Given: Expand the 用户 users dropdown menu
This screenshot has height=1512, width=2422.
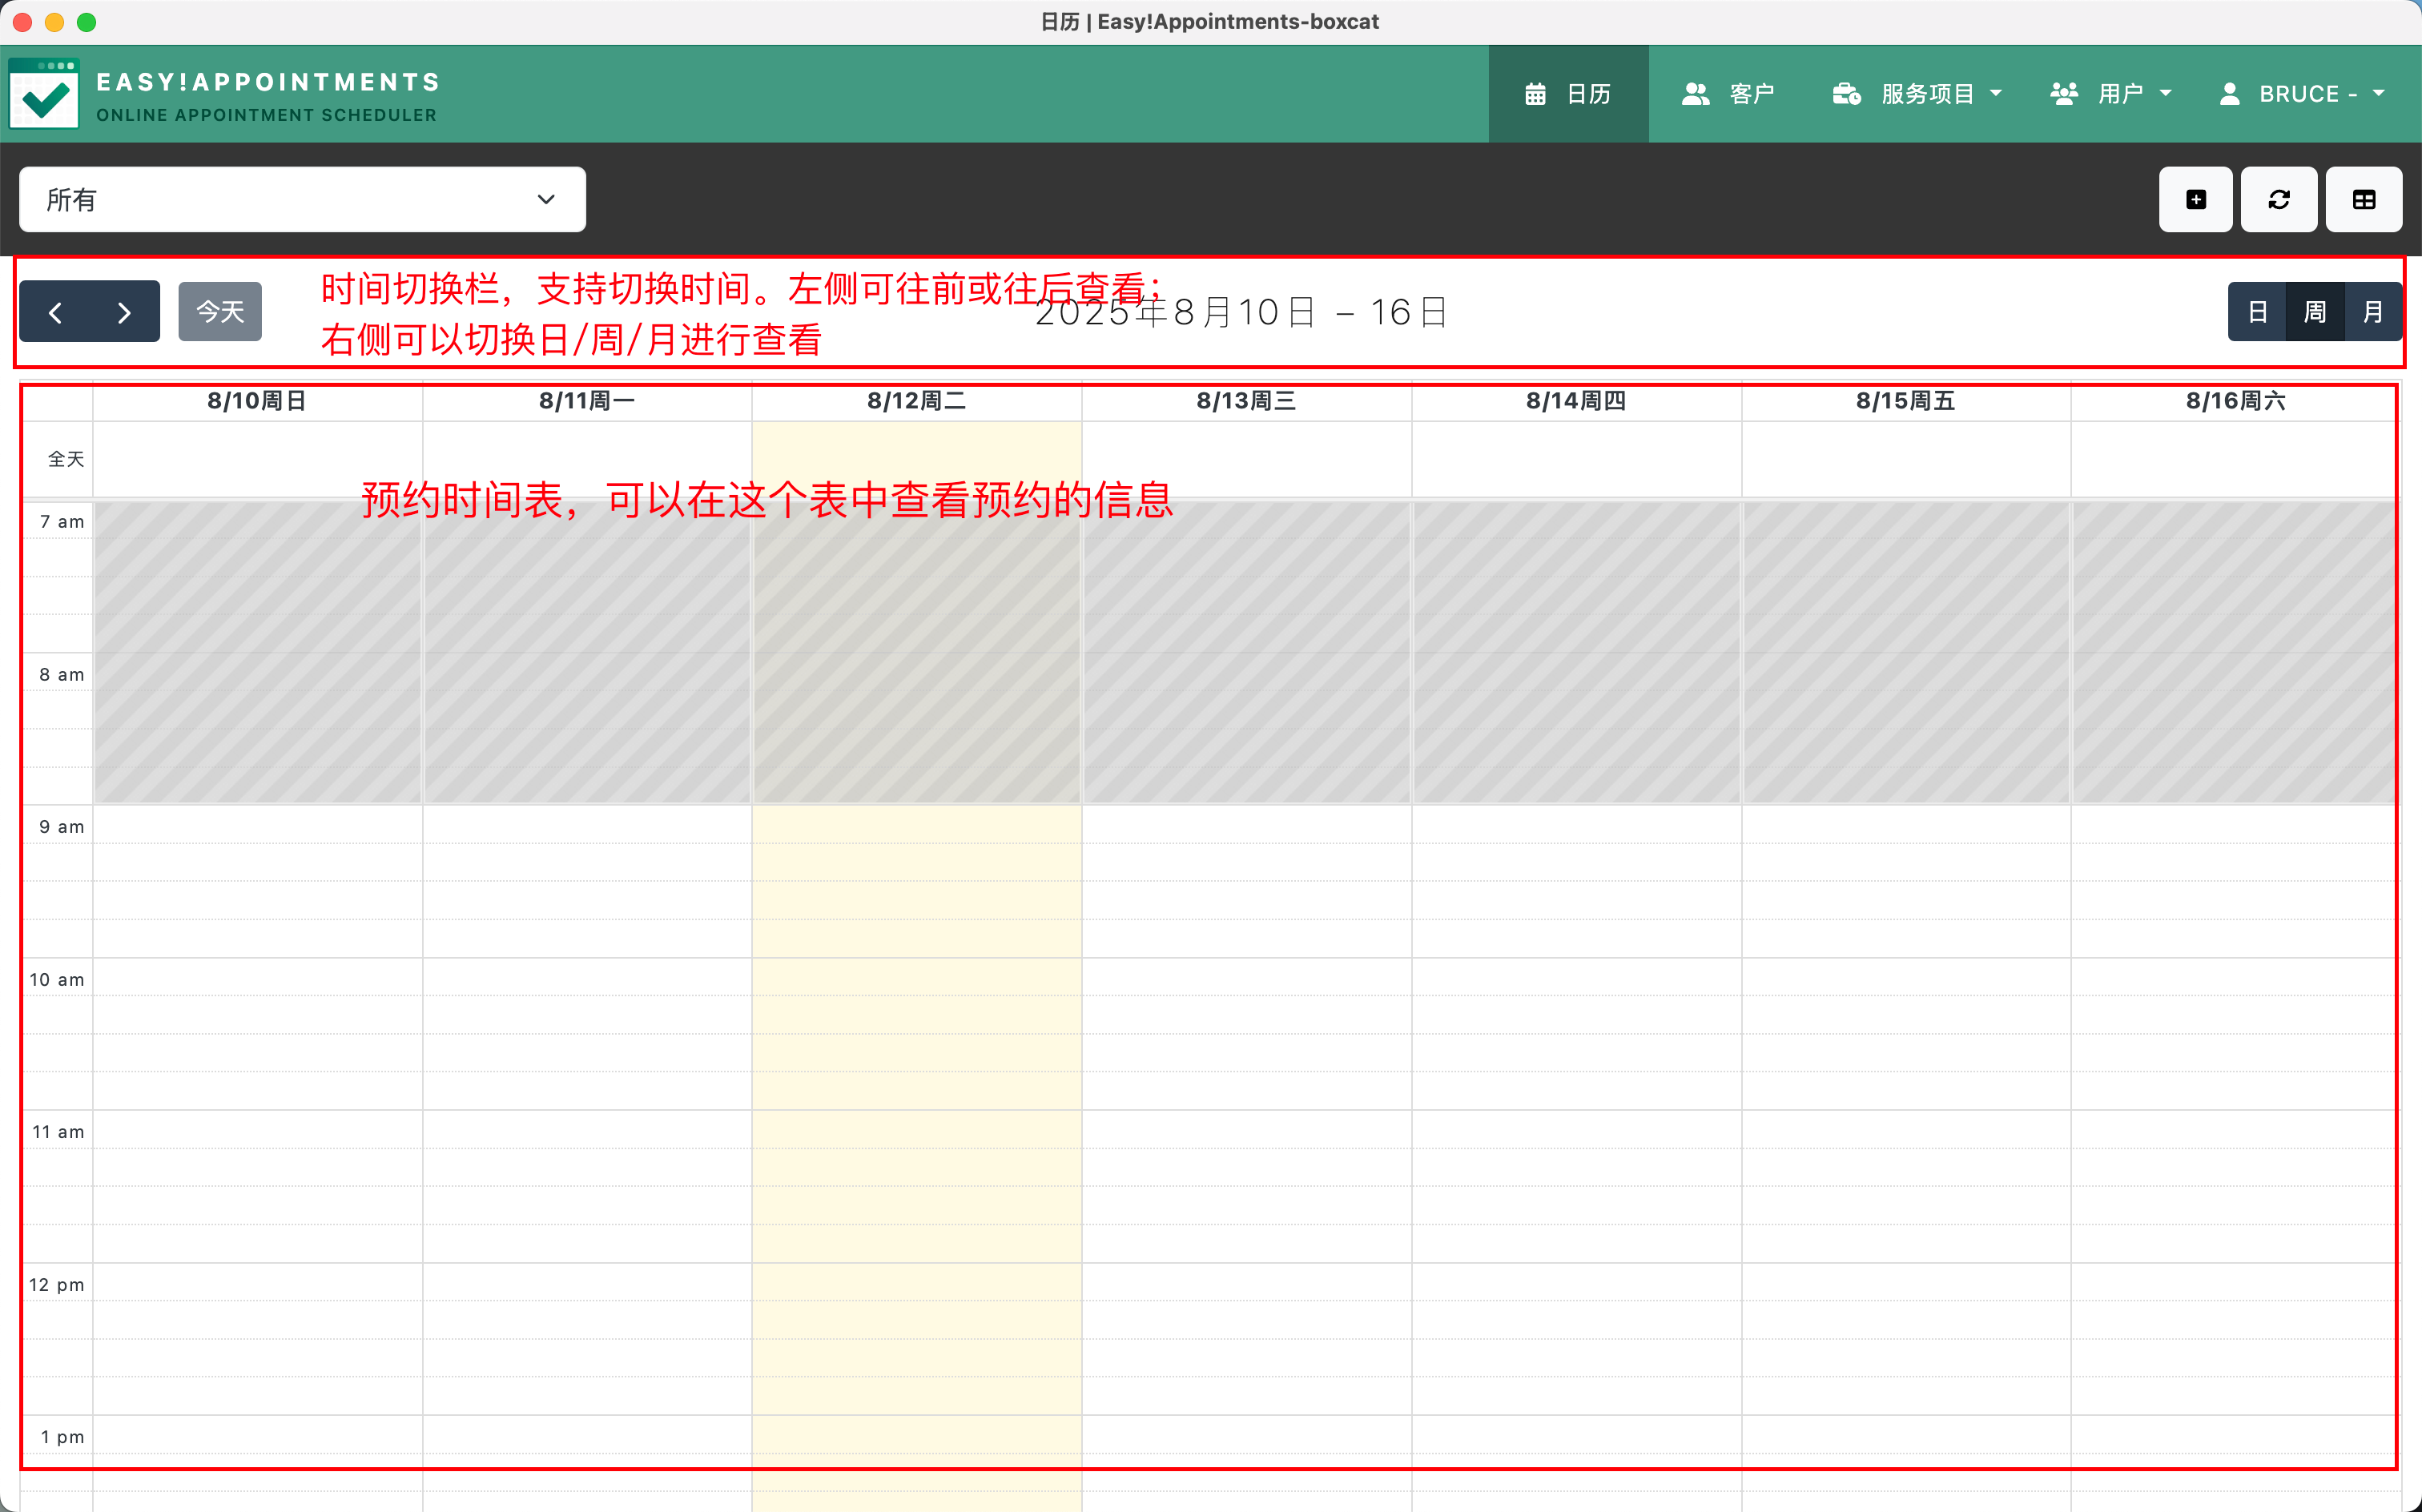Looking at the screenshot, I should point(2110,94).
